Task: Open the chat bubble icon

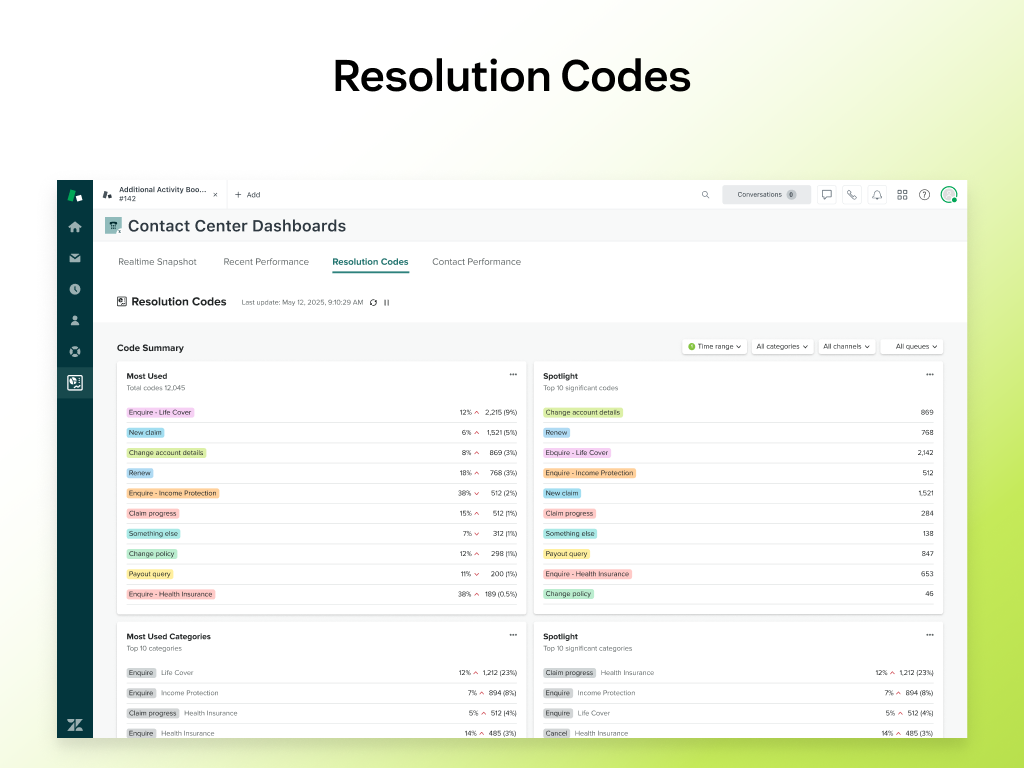Action: tap(827, 195)
